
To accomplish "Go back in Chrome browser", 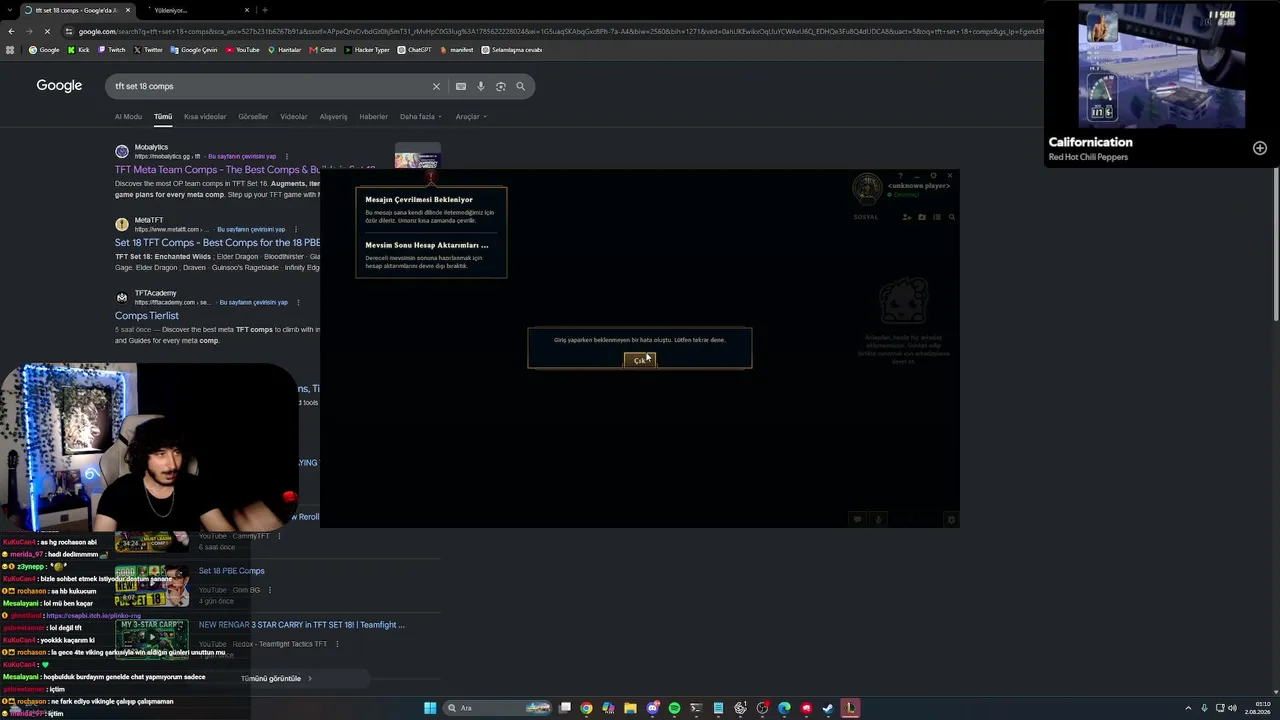I will [x=11, y=31].
